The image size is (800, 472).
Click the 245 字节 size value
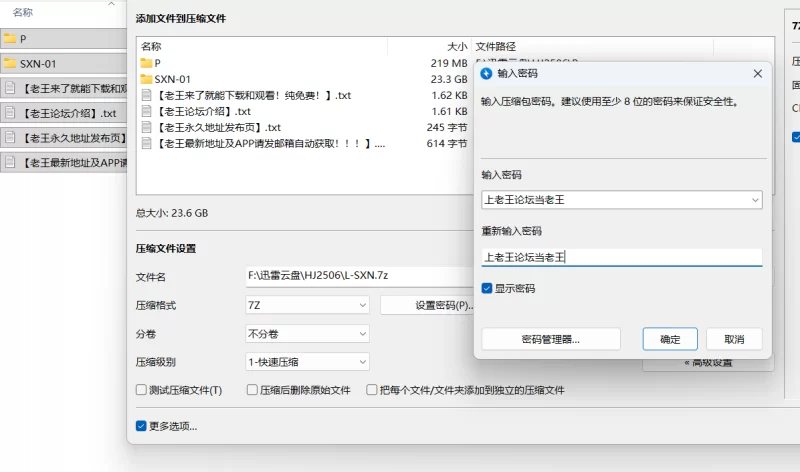pos(447,128)
